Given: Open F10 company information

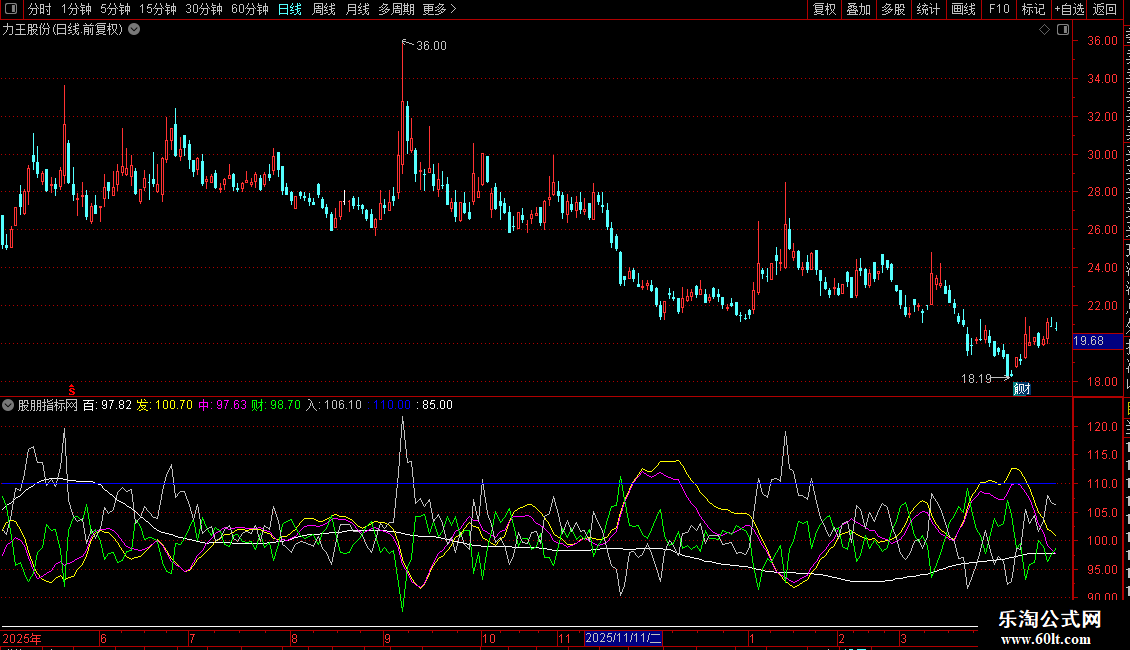Looking at the screenshot, I should pos(998,9).
